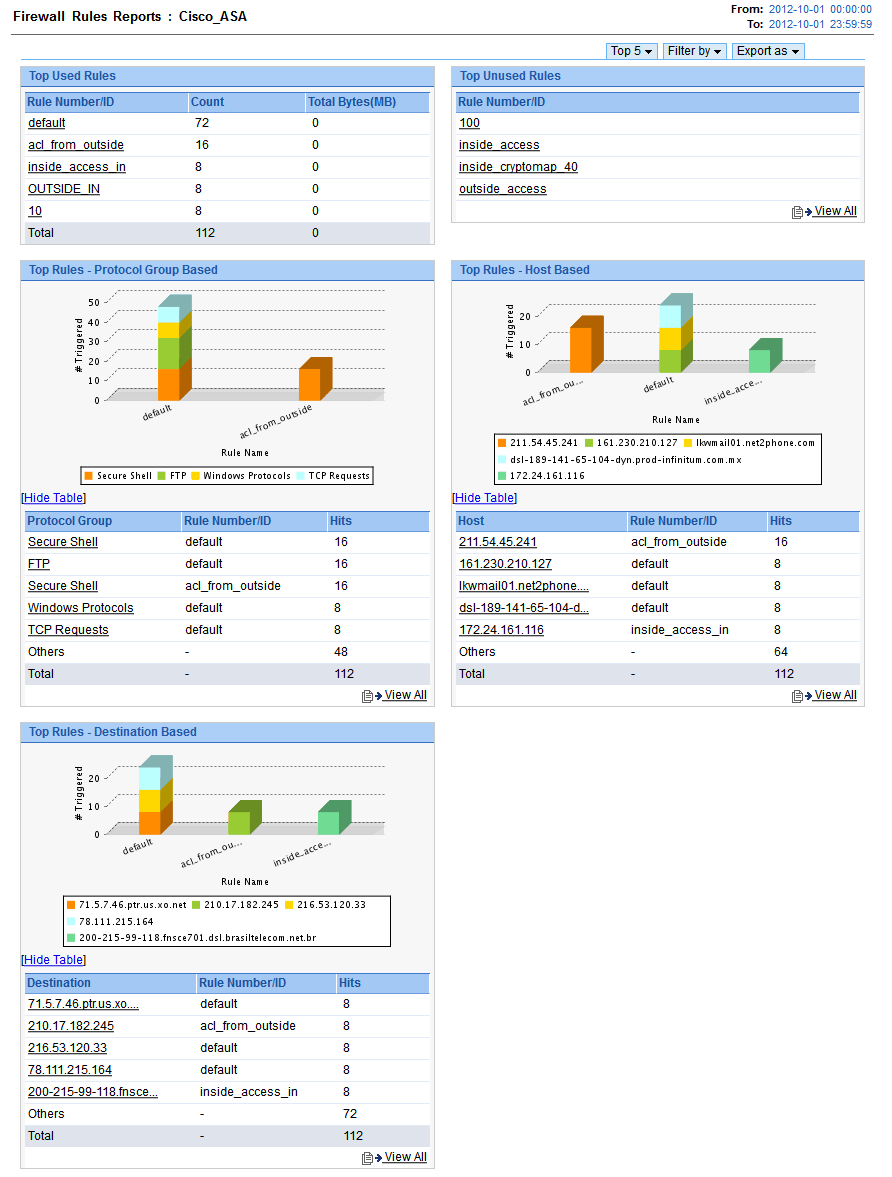Open destination 200-215-99-118.fnsce link
This screenshot has width=892, height=1177.
93,1091
